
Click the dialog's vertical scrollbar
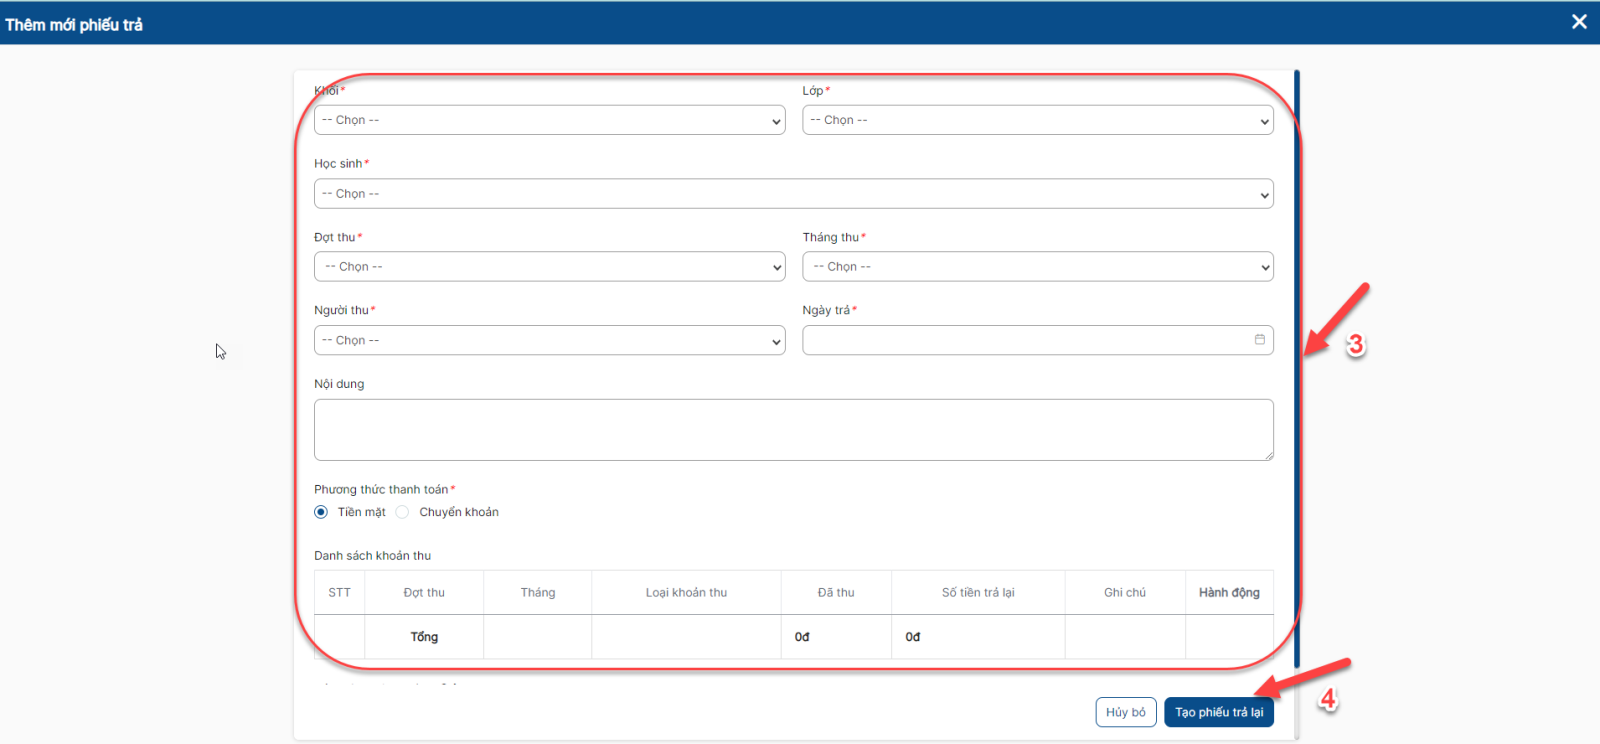[x=1296, y=368]
